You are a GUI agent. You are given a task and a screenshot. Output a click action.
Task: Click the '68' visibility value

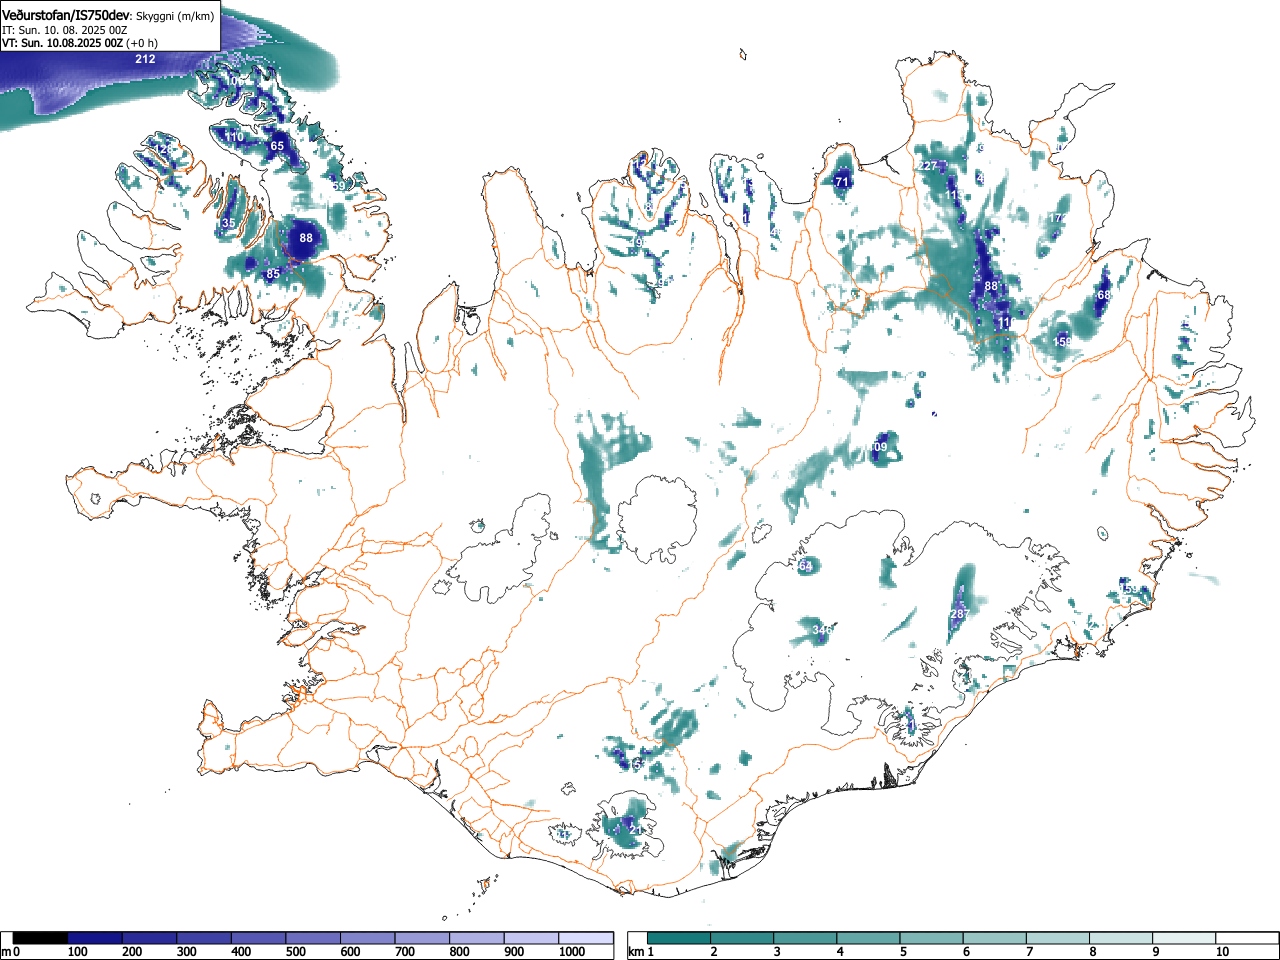pyautogui.click(x=1104, y=295)
